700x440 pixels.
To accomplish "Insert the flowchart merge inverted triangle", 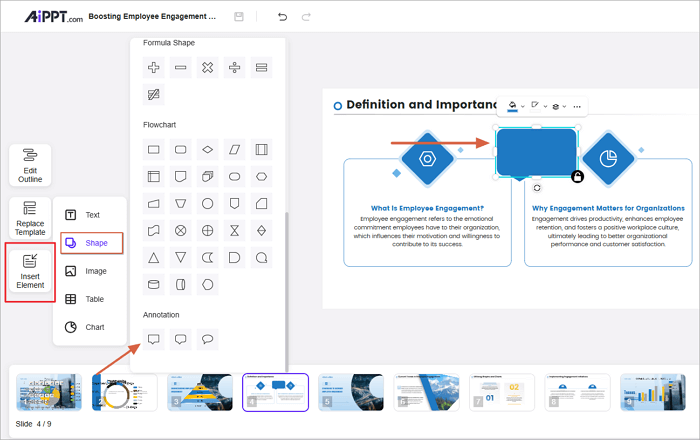I will tap(180, 257).
